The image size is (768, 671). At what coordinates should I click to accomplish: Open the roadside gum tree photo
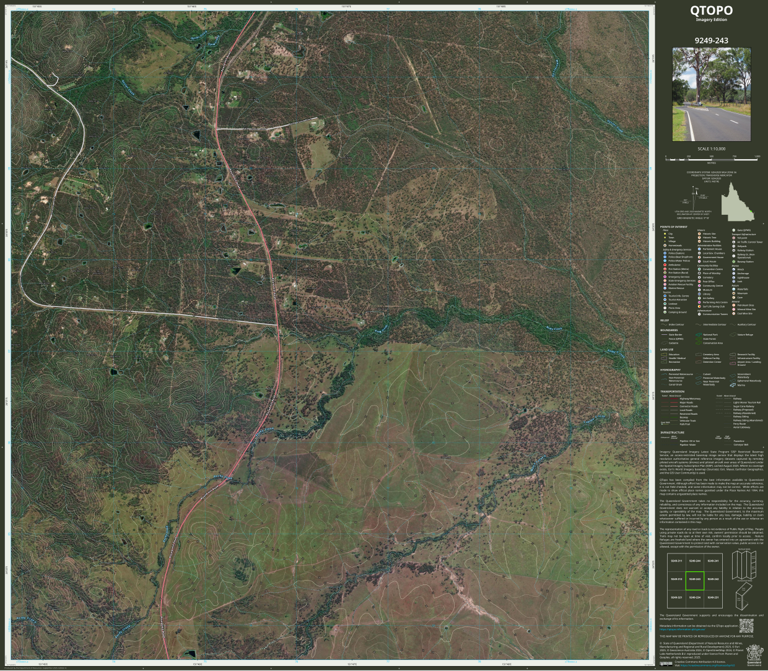coord(711,94)
